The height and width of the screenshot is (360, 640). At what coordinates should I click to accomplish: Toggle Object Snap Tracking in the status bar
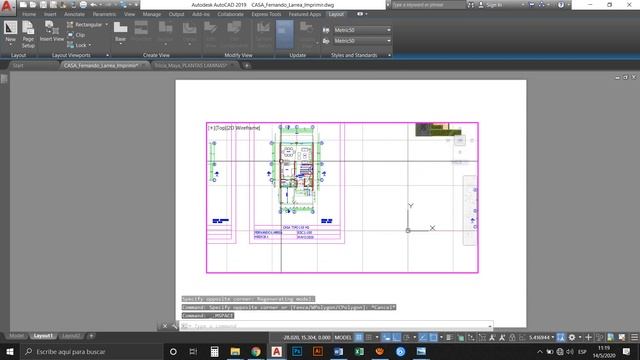tap(423, 337)
